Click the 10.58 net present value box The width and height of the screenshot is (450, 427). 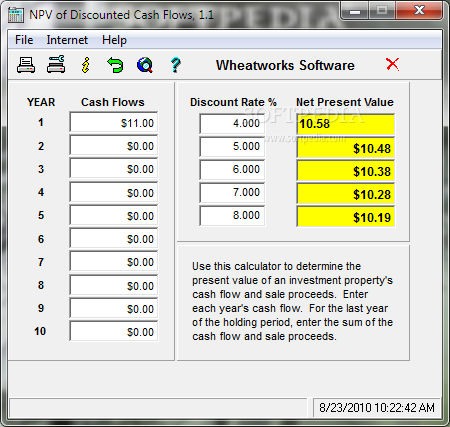(x=345, y=124)
